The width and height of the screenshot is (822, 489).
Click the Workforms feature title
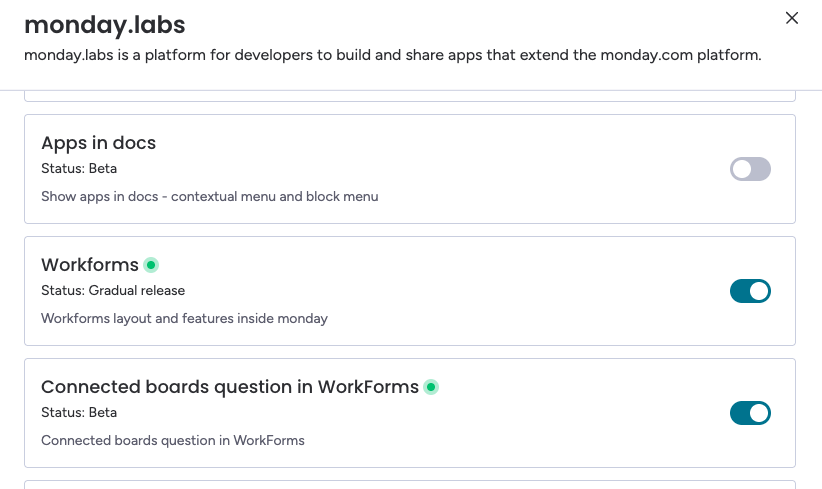[x=89, y=265]
